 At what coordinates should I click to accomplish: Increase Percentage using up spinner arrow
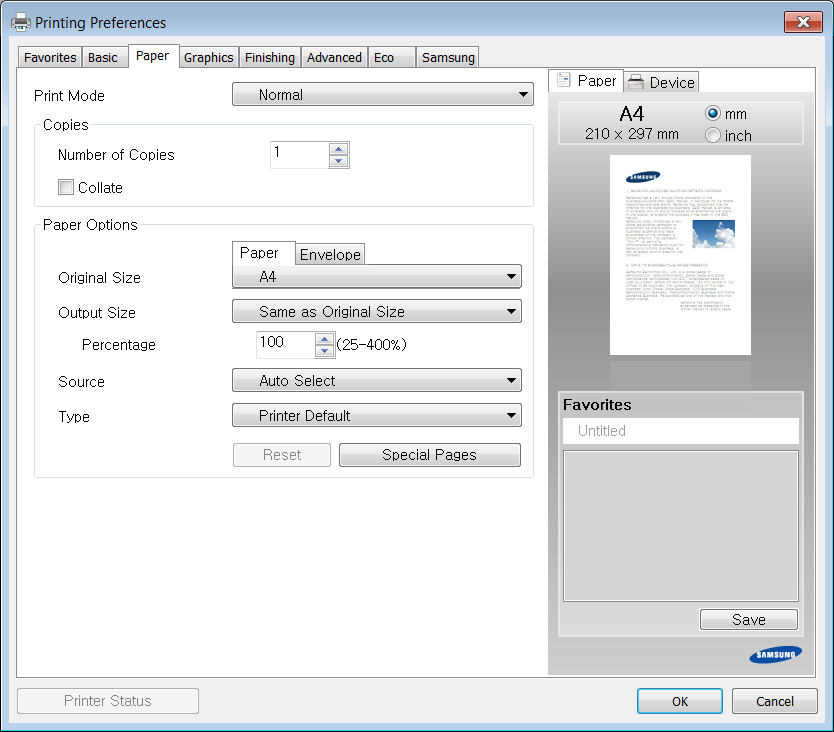pos(324,339)
